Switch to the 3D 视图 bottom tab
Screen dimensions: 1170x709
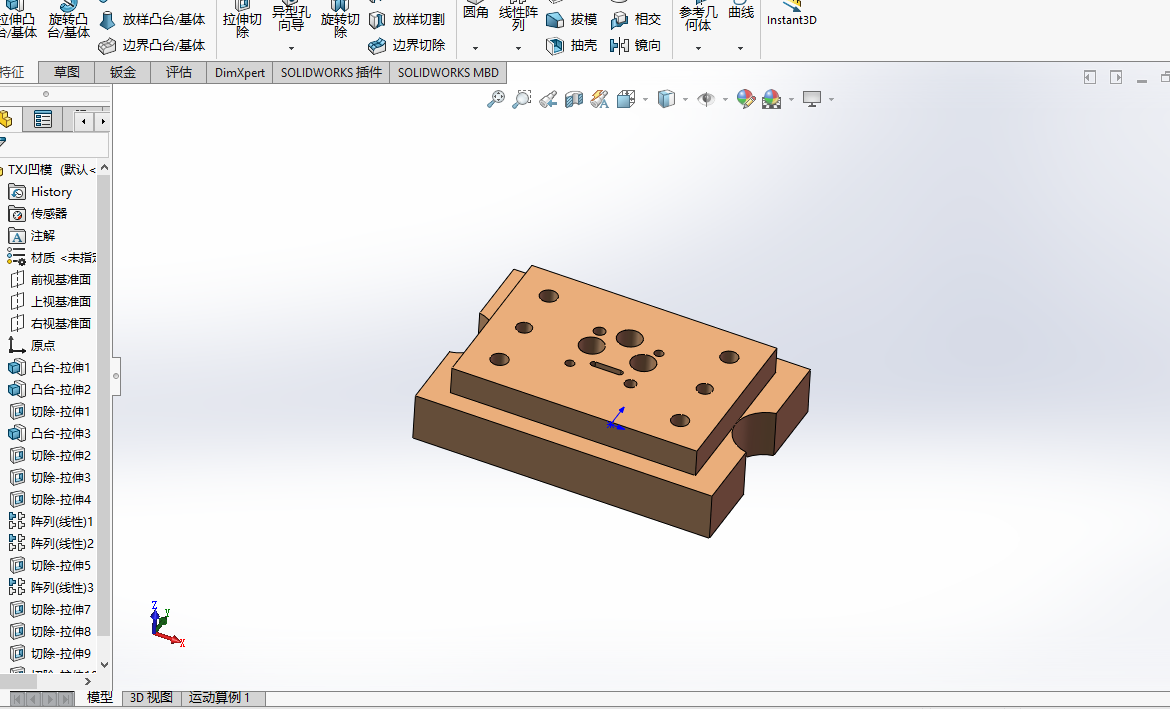coord(151,698)
